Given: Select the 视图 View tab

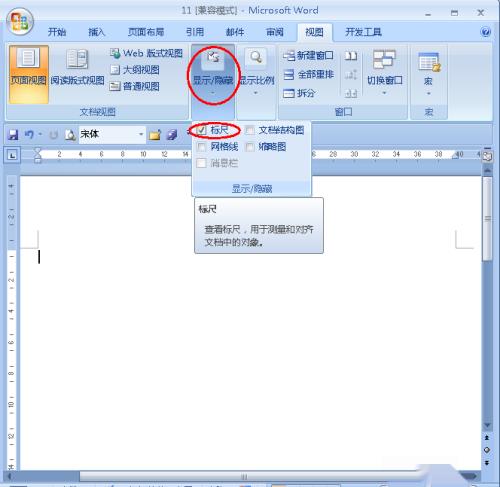Looking at the screenshot, I should pyautogui.click(x=314, y=32).
